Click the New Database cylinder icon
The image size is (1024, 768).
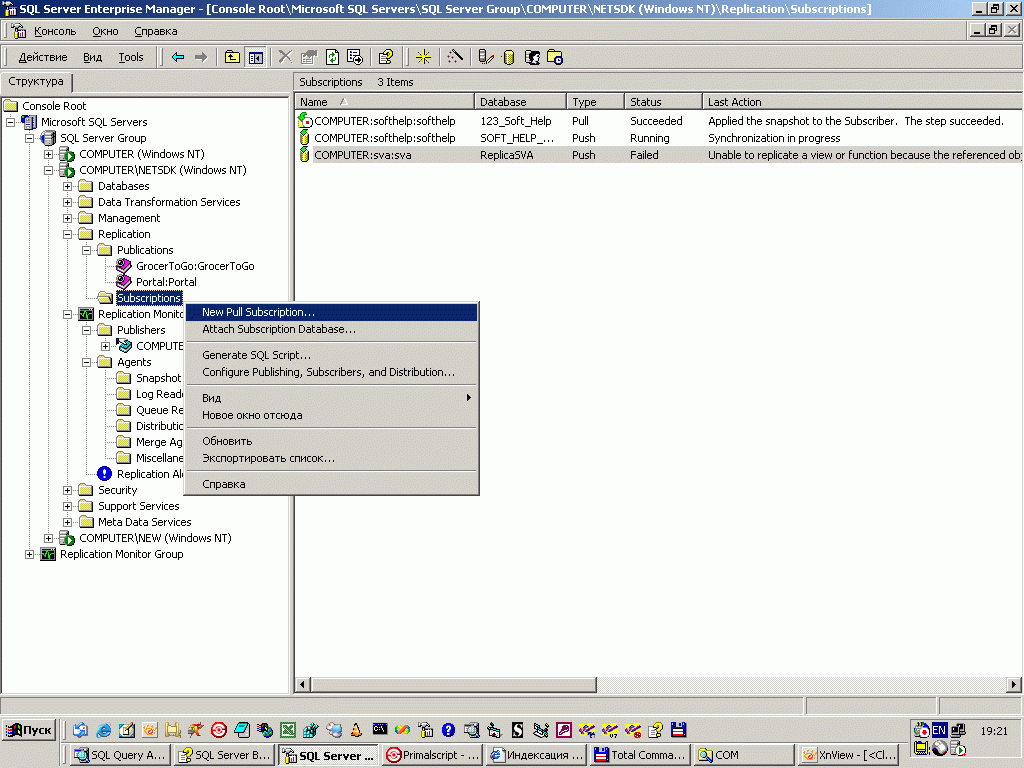(509, 57)
